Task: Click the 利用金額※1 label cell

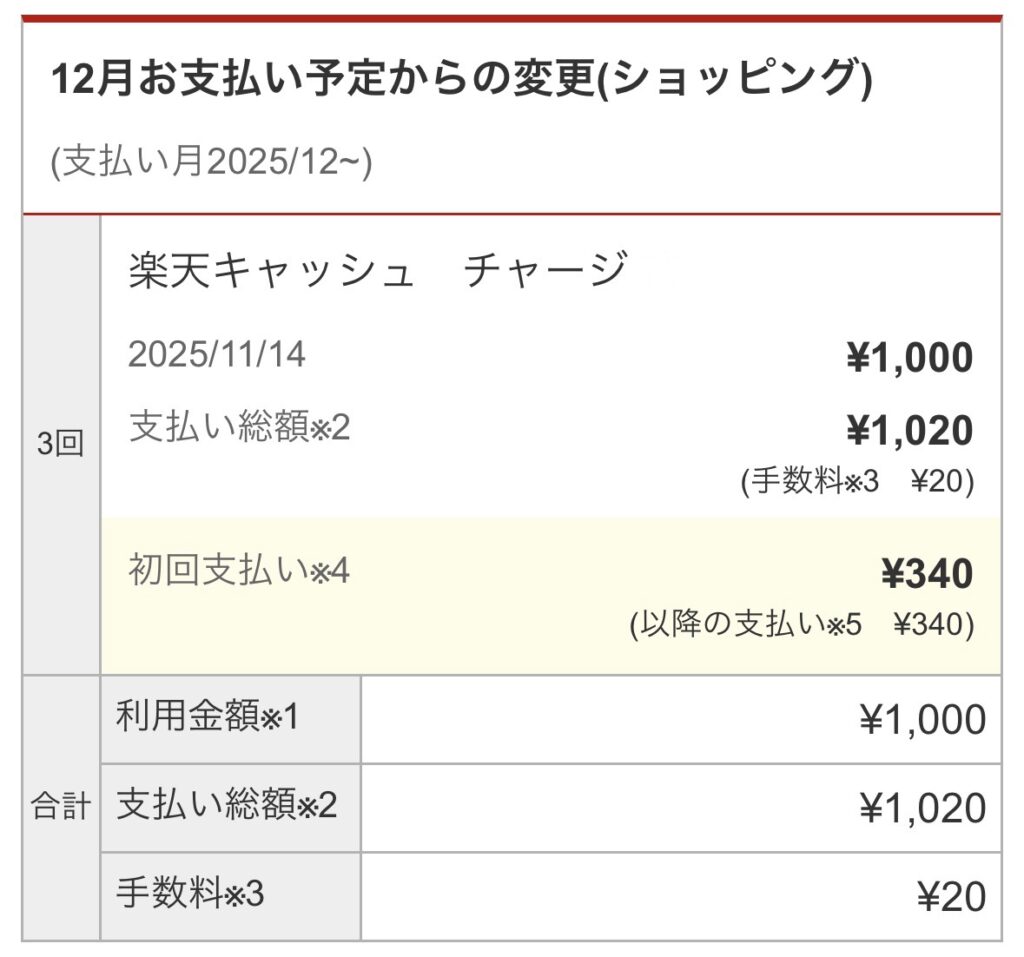Action: click(207, 717)
